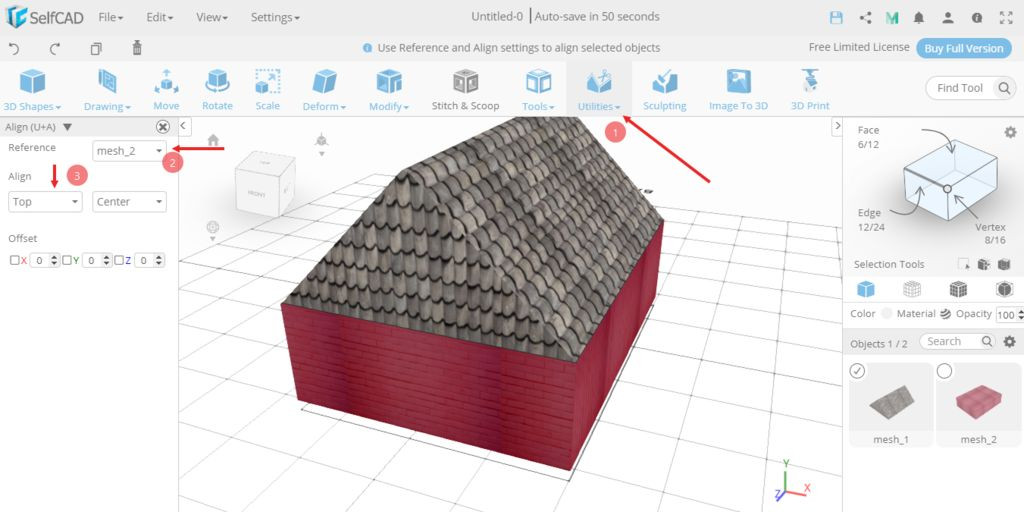Enable the X offset checkbox

(14, 260)
